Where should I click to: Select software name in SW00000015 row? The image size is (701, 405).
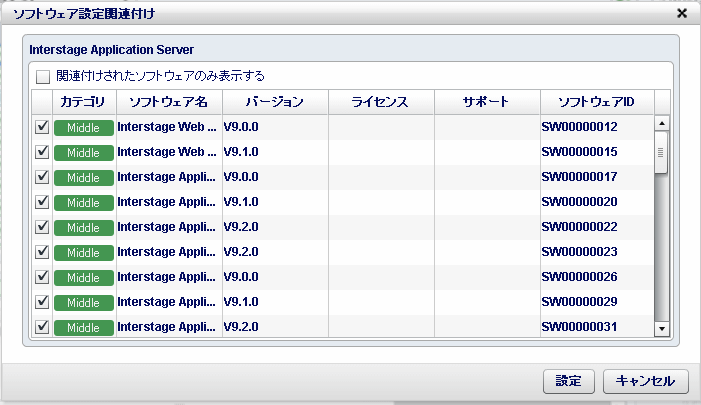tap(167, 152)
